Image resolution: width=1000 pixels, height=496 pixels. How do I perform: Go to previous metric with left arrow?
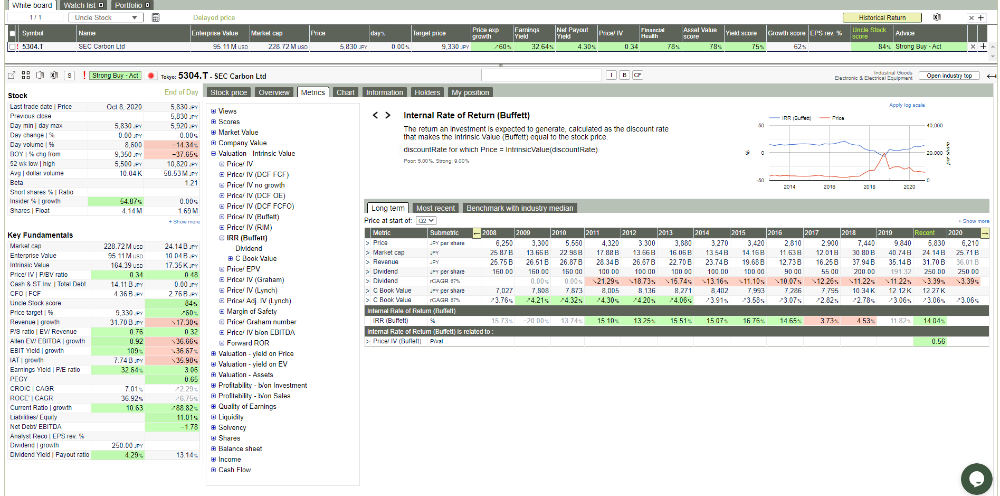pos(375,116)
